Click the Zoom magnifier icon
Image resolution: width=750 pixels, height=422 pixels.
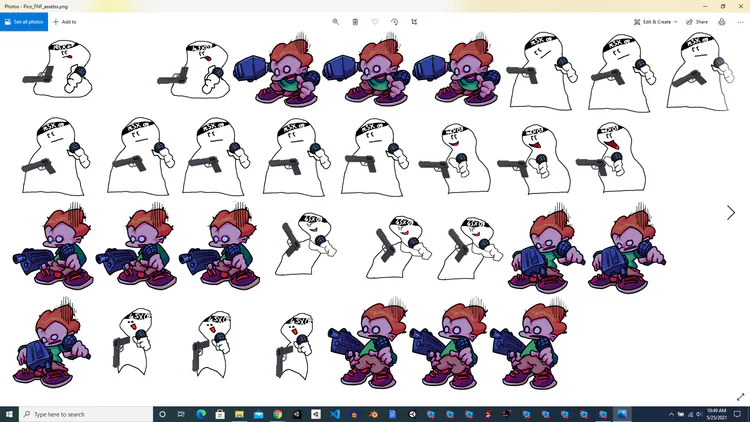coord(335,22)
